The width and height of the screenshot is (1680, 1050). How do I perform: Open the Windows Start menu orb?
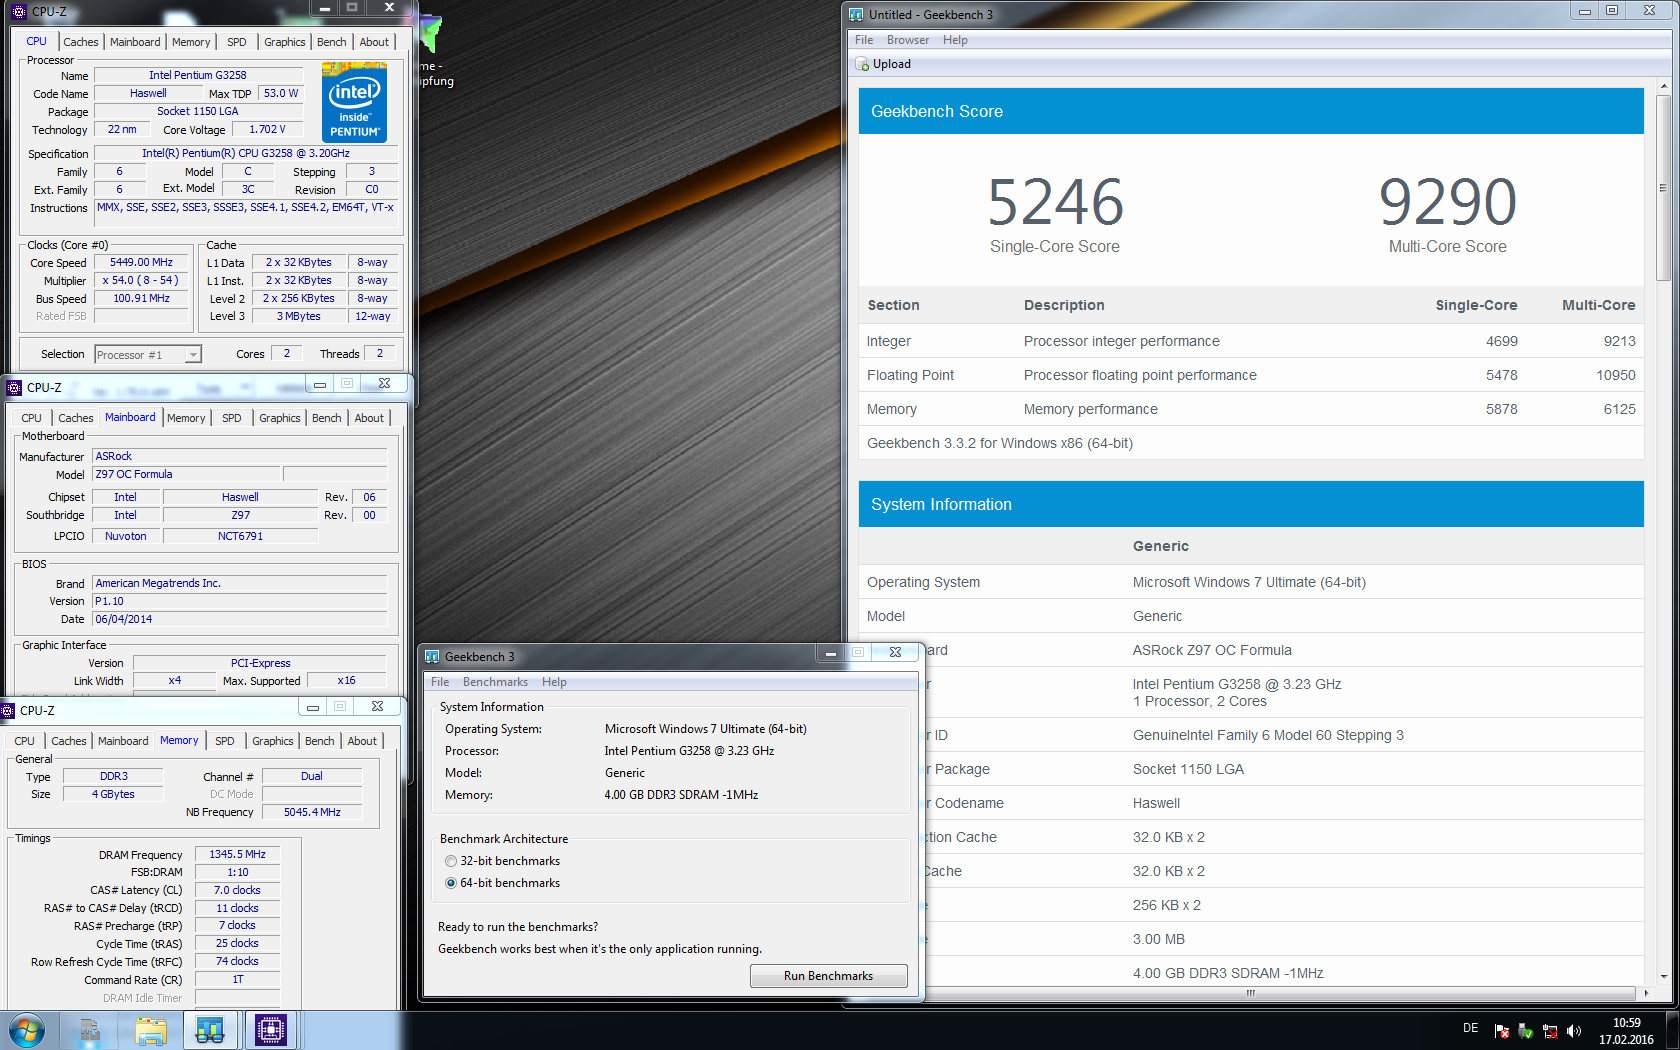click(26, 1030)
